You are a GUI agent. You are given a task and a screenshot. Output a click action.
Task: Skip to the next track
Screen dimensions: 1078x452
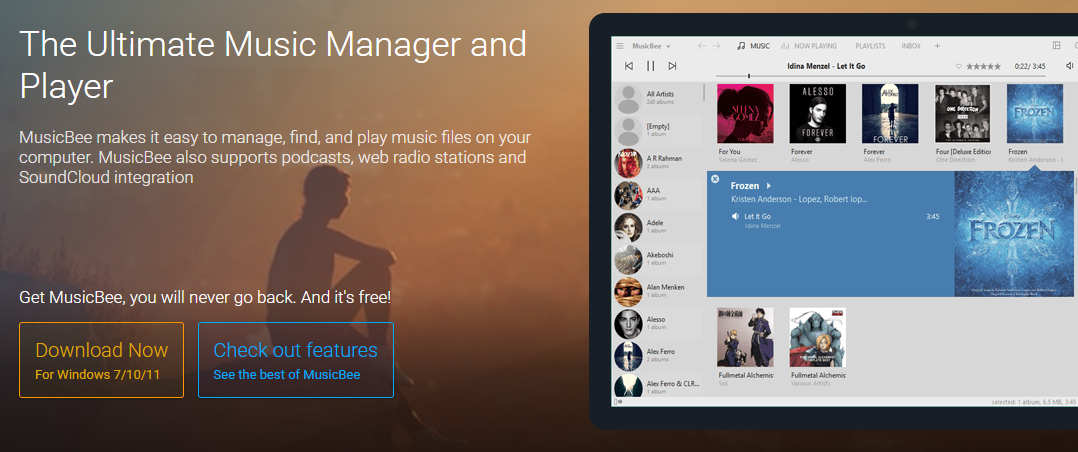pos(672,66)
